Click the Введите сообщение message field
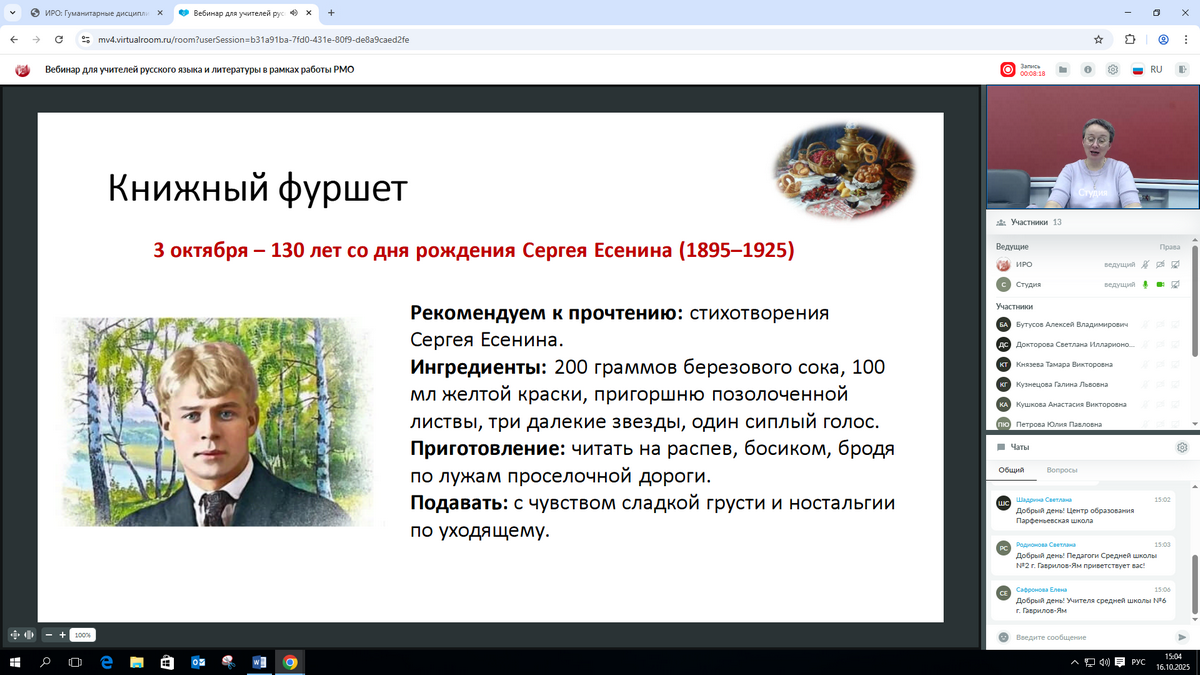The width and height of the screenshot is (1200, 675). point(1090,637)
